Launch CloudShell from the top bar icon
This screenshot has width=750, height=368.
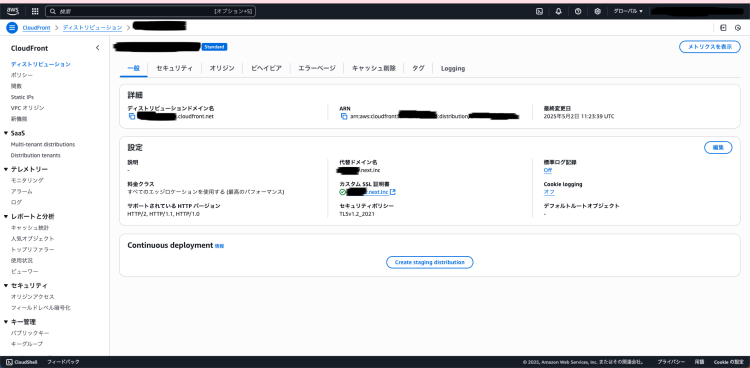click(539, 11)
